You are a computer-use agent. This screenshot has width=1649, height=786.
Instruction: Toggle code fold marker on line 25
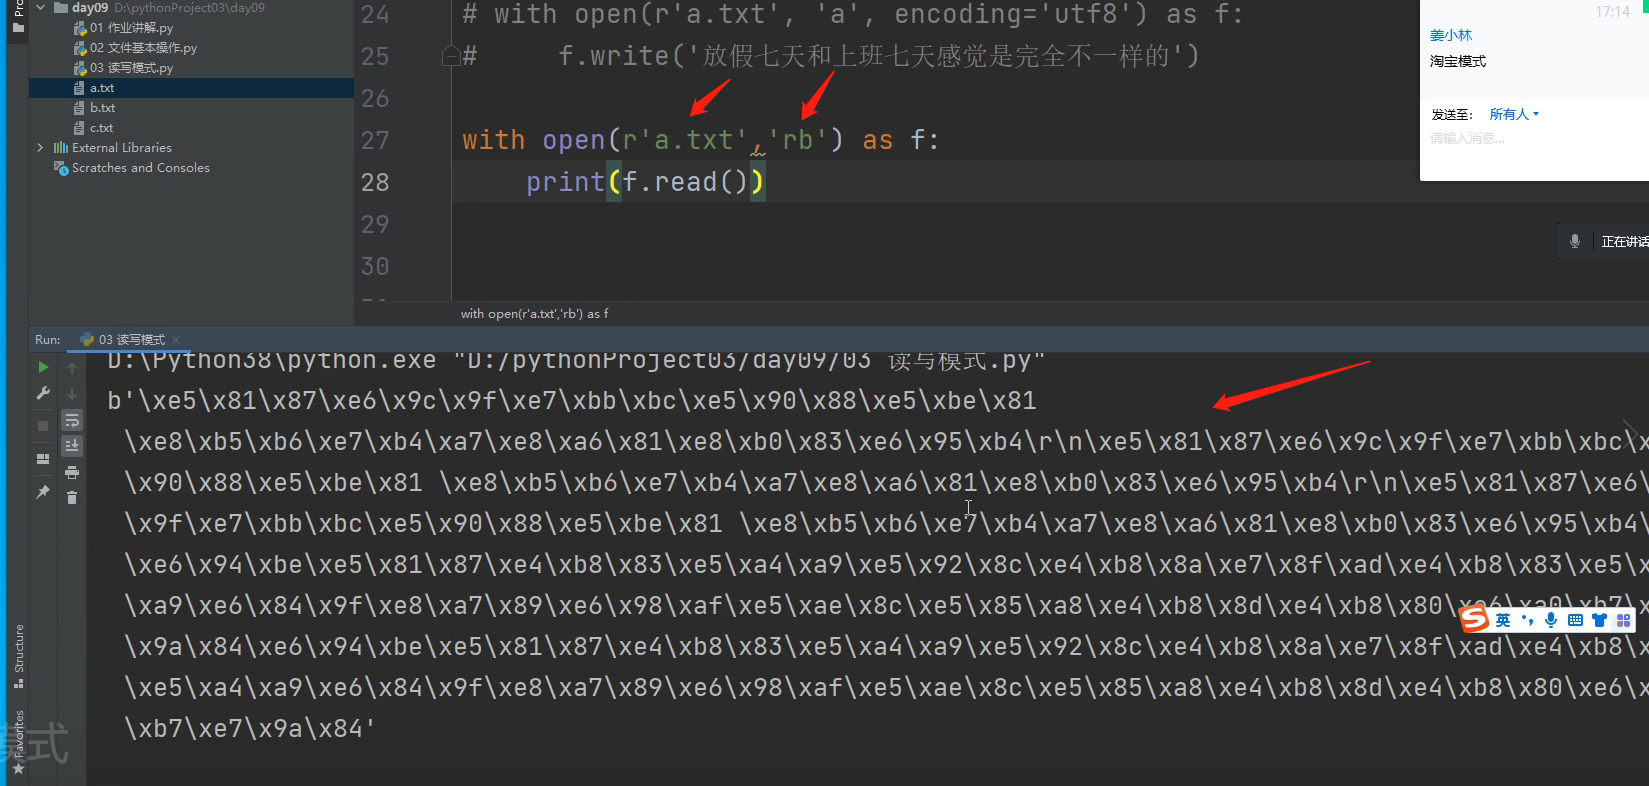(450, 56)
